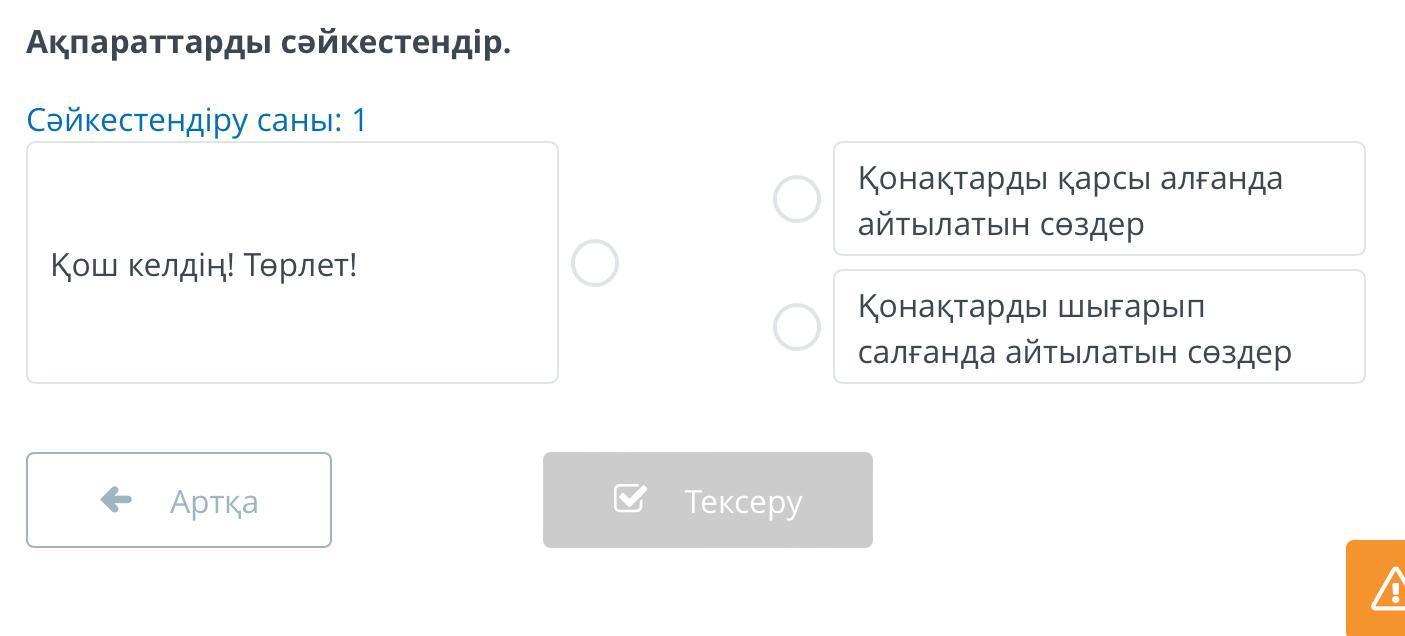Click the "Сәйкестендіру саны: 1" counter text
Screen dimensions: 1405x636
coord(197,120)
